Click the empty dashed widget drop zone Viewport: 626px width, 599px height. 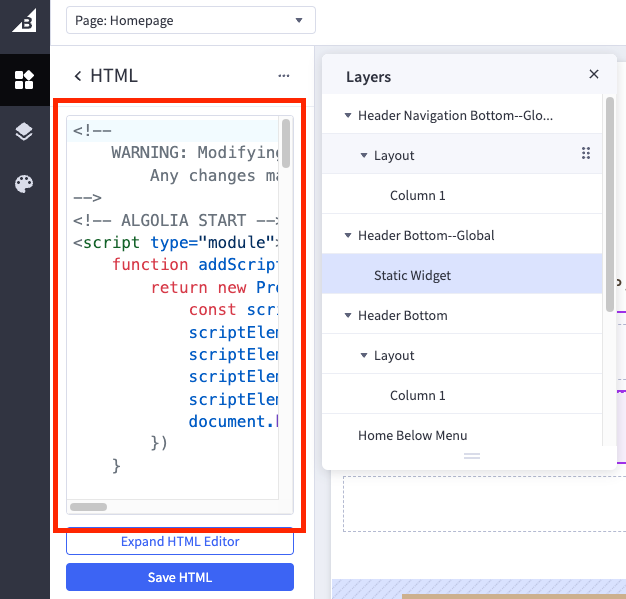point(484,504)
